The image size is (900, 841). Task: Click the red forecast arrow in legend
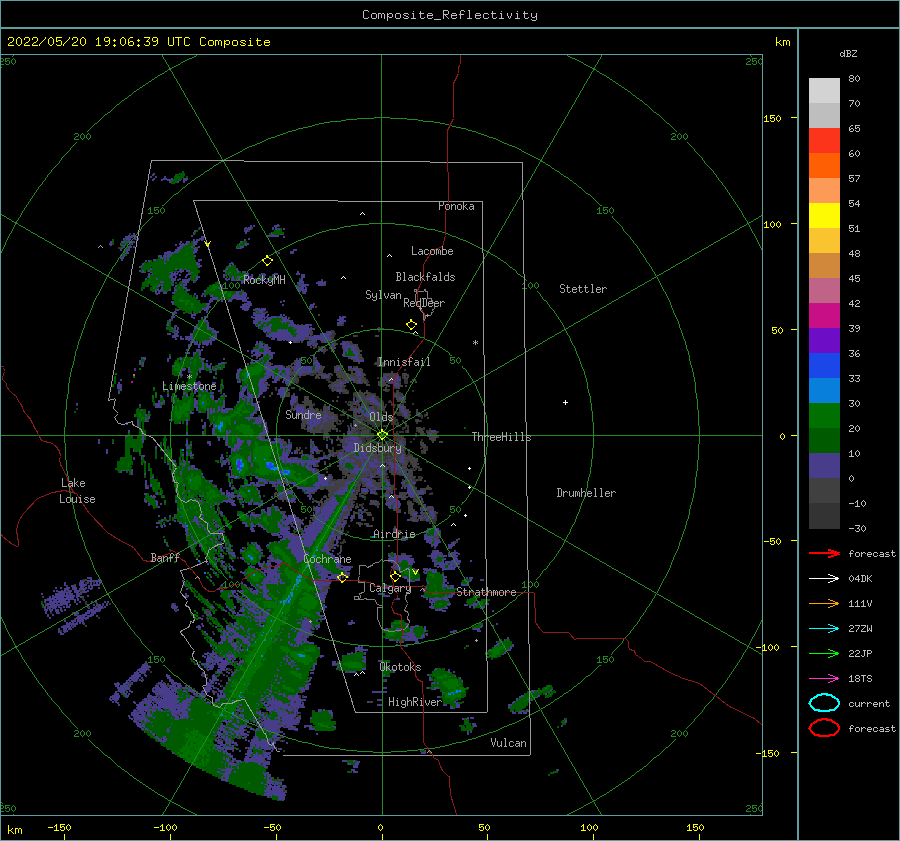[x=824, y=553]
